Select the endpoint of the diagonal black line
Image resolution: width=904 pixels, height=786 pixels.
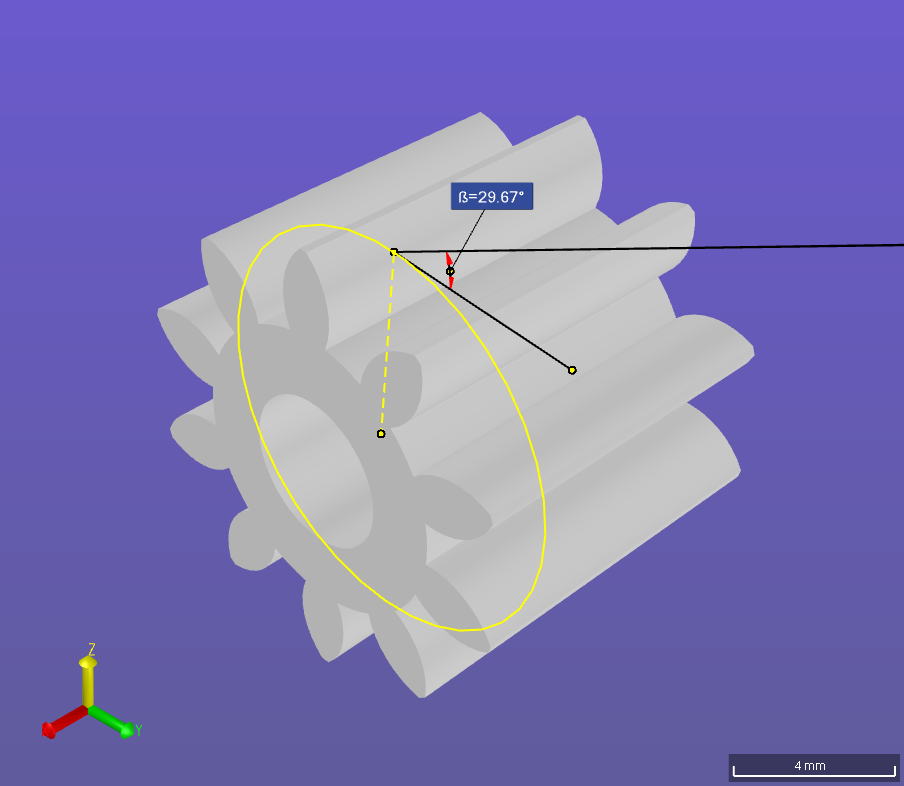click(x=572, y=370)
